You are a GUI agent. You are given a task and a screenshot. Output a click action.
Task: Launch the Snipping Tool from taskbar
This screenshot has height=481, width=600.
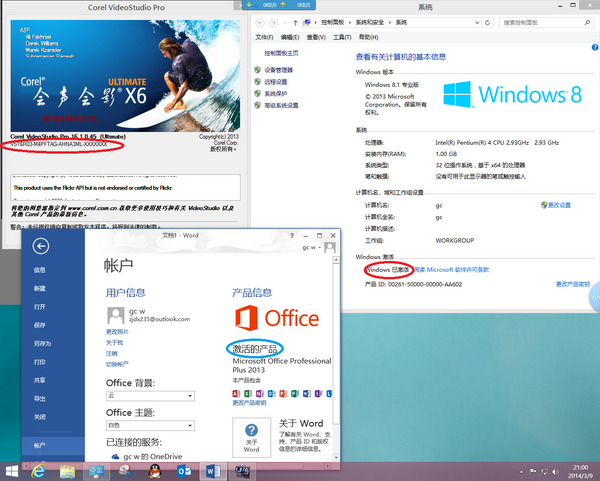point(126,471)
